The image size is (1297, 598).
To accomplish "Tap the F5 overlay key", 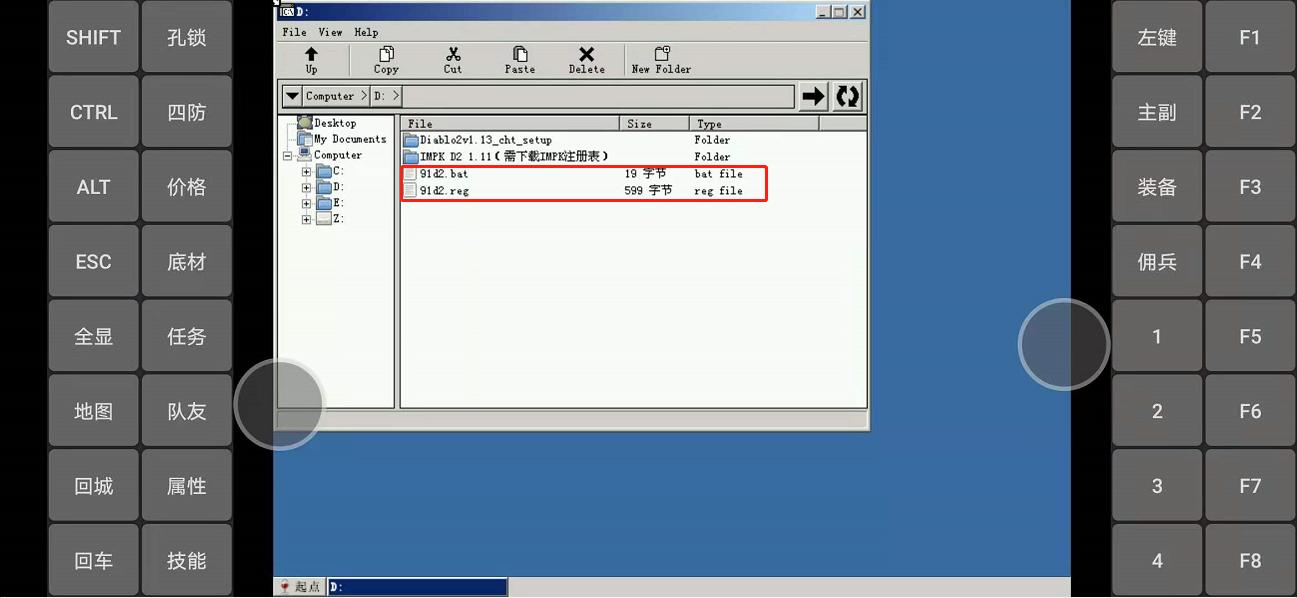I will coord(1250,336).
